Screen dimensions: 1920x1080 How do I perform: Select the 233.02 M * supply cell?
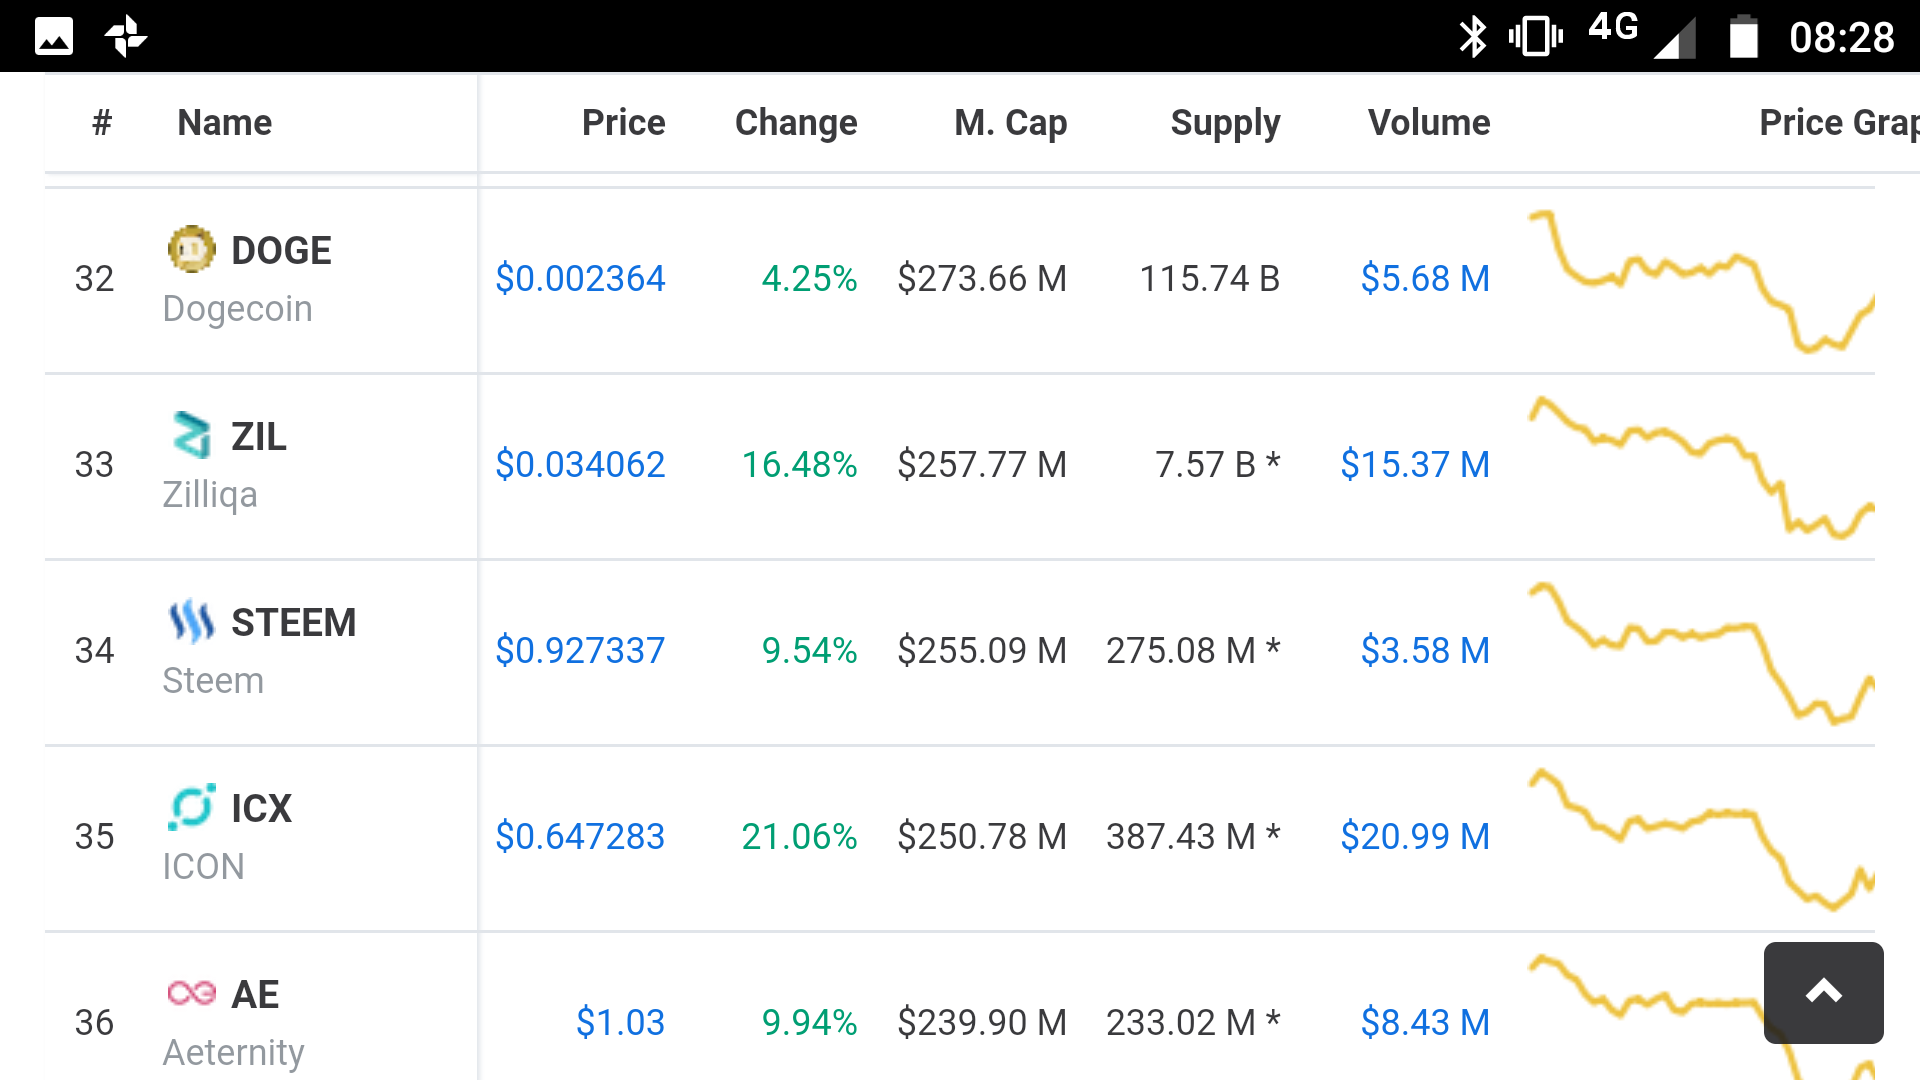click(x=1193, y=1022)
